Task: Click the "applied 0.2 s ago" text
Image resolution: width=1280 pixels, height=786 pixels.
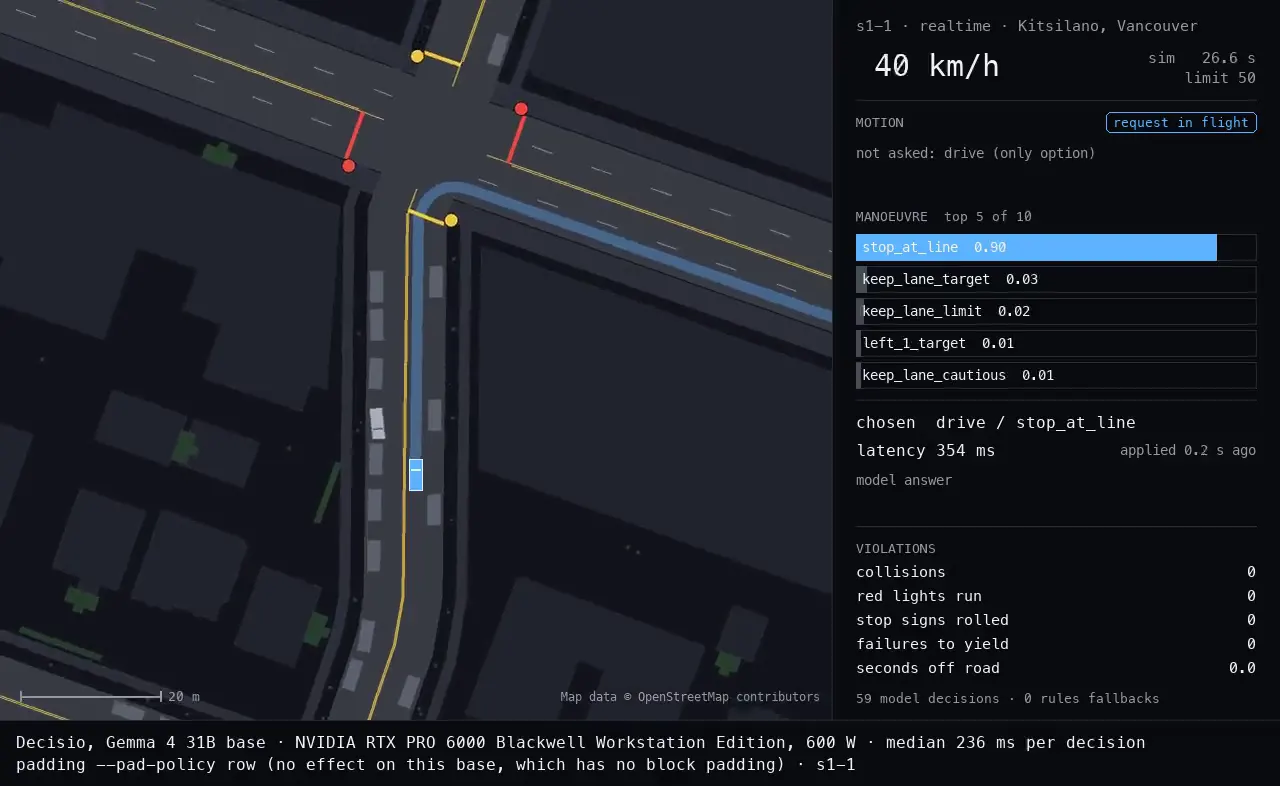Action: [x=1188, y=450]
